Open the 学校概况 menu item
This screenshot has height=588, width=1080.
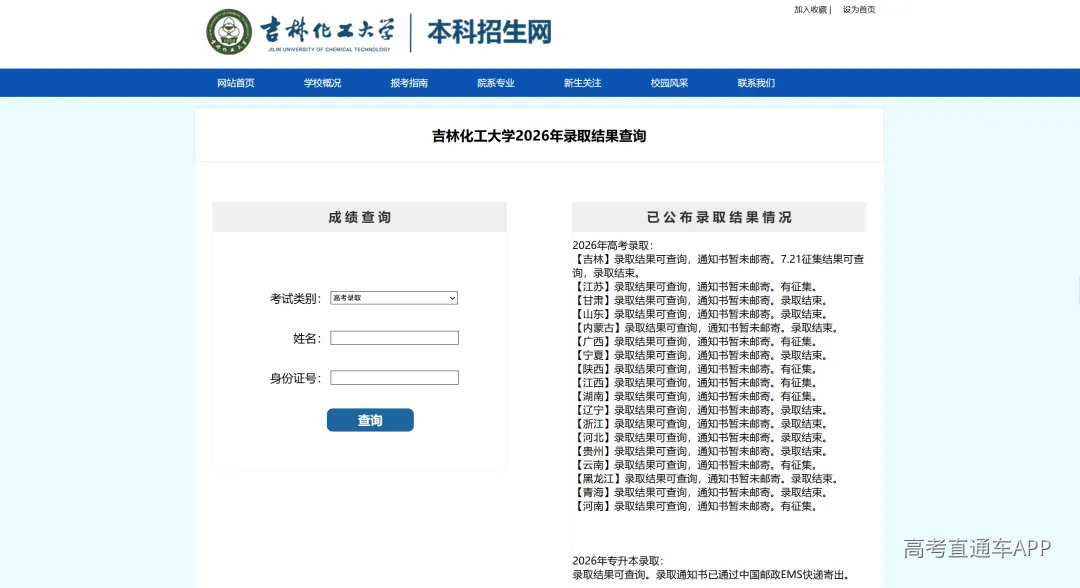pos(322,83)
